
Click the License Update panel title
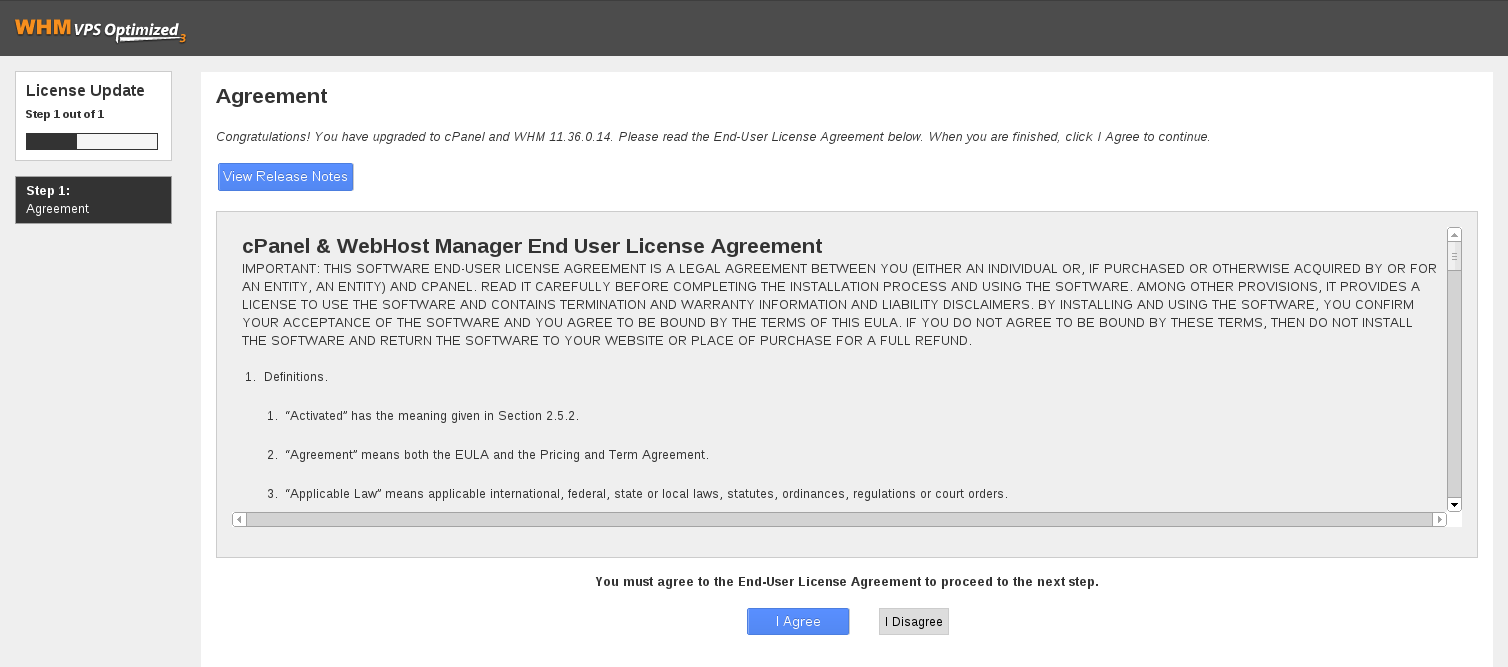click(x=85, y=90)
